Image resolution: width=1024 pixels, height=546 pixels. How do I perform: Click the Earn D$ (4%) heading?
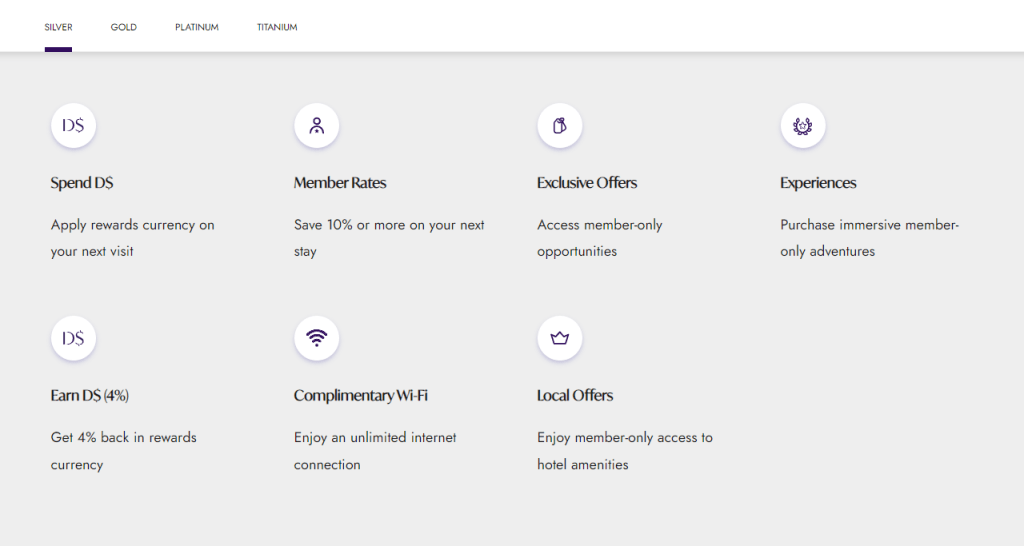[x=90, y=396]
